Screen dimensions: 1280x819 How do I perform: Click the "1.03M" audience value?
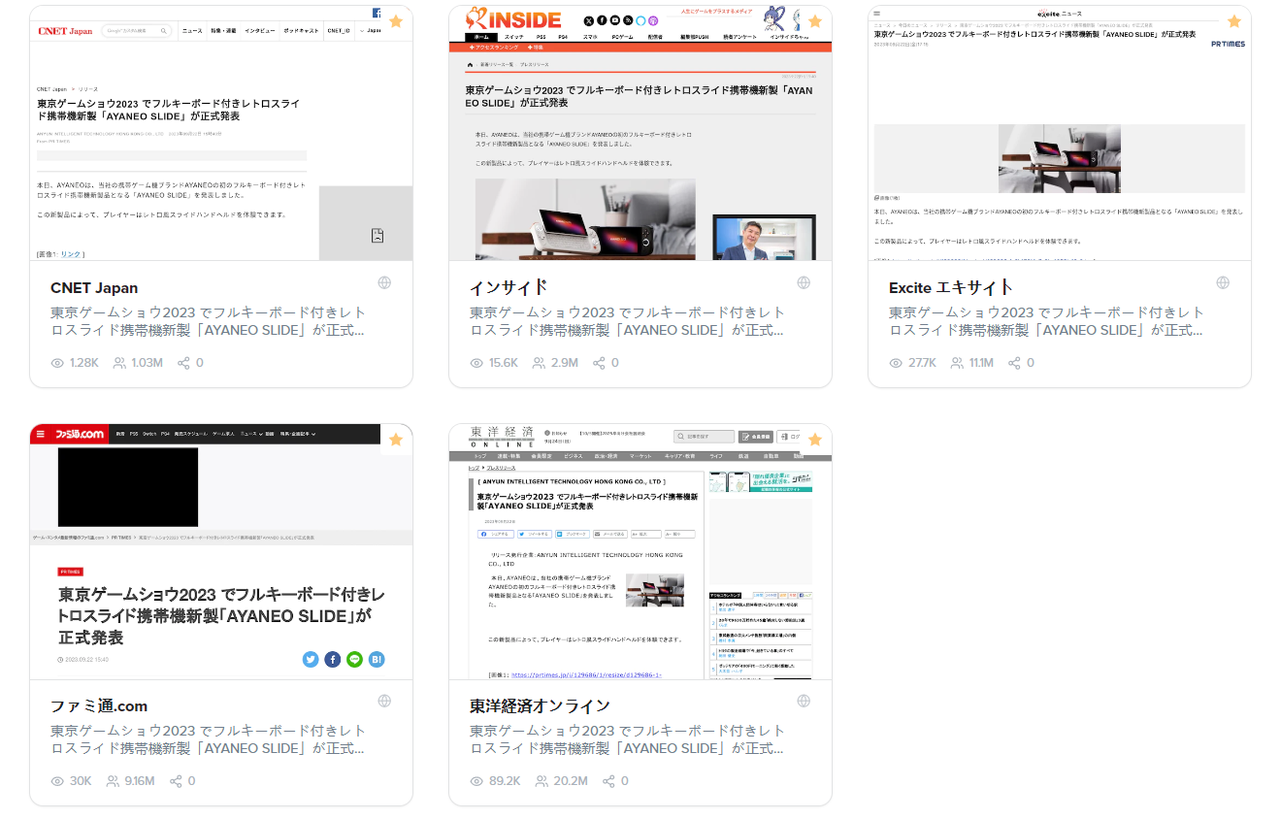[147, 363]
